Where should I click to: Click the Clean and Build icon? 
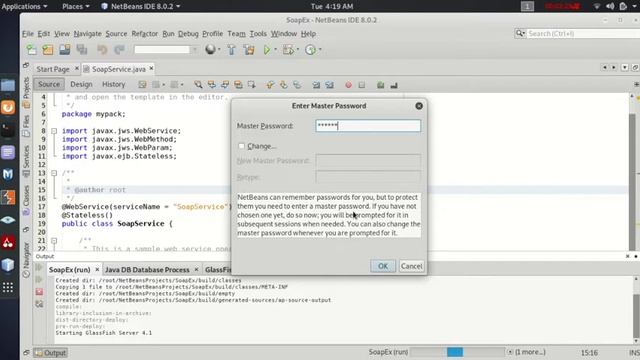(x=249, y=50)
